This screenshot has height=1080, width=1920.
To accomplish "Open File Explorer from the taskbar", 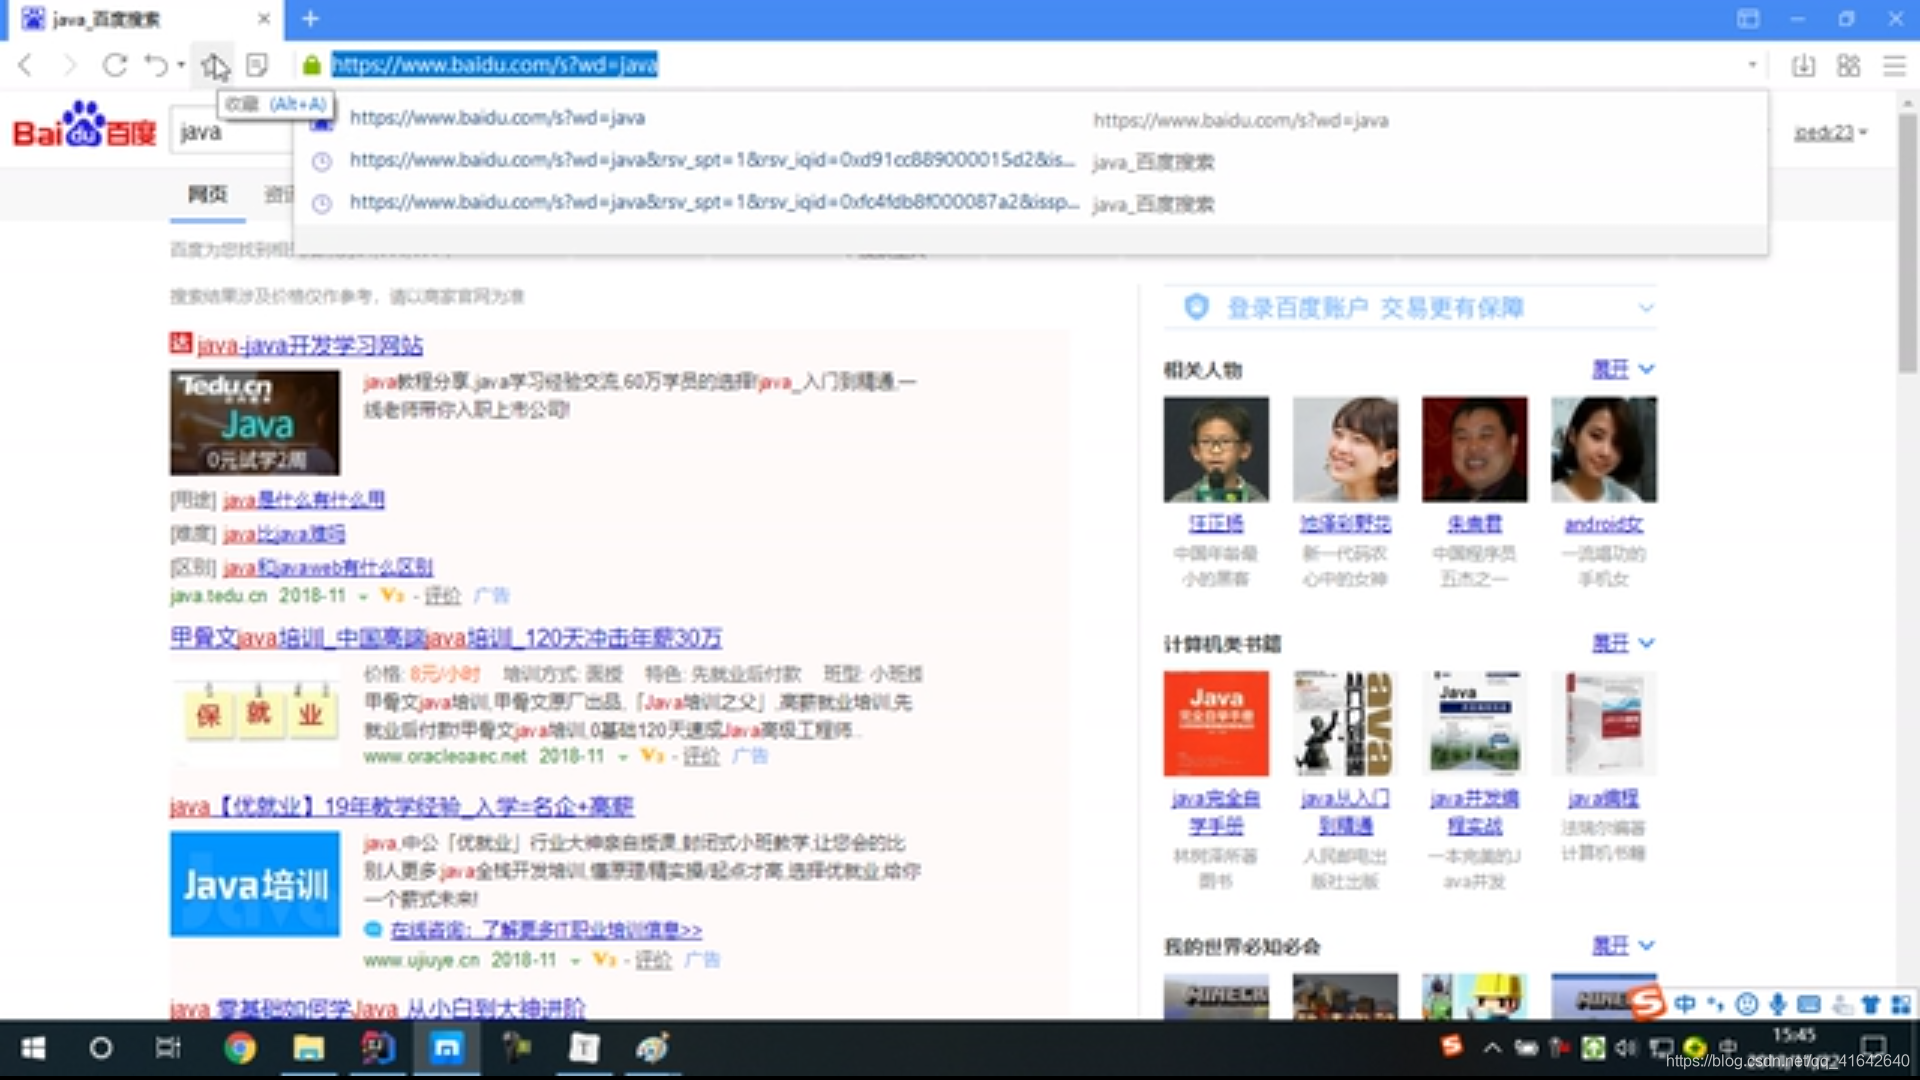I will coord(308,1048).
